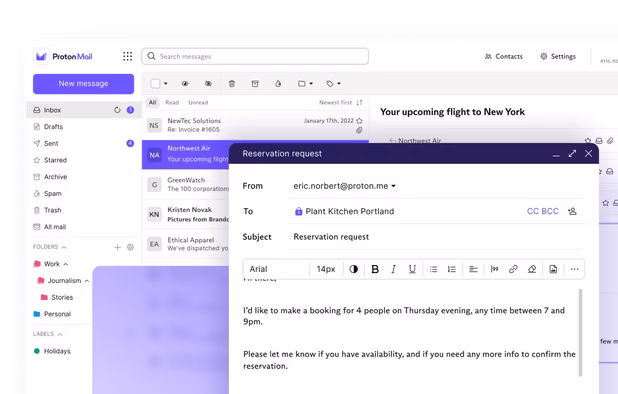
Task: Open the Spam folder
Action: pos(84,193)
